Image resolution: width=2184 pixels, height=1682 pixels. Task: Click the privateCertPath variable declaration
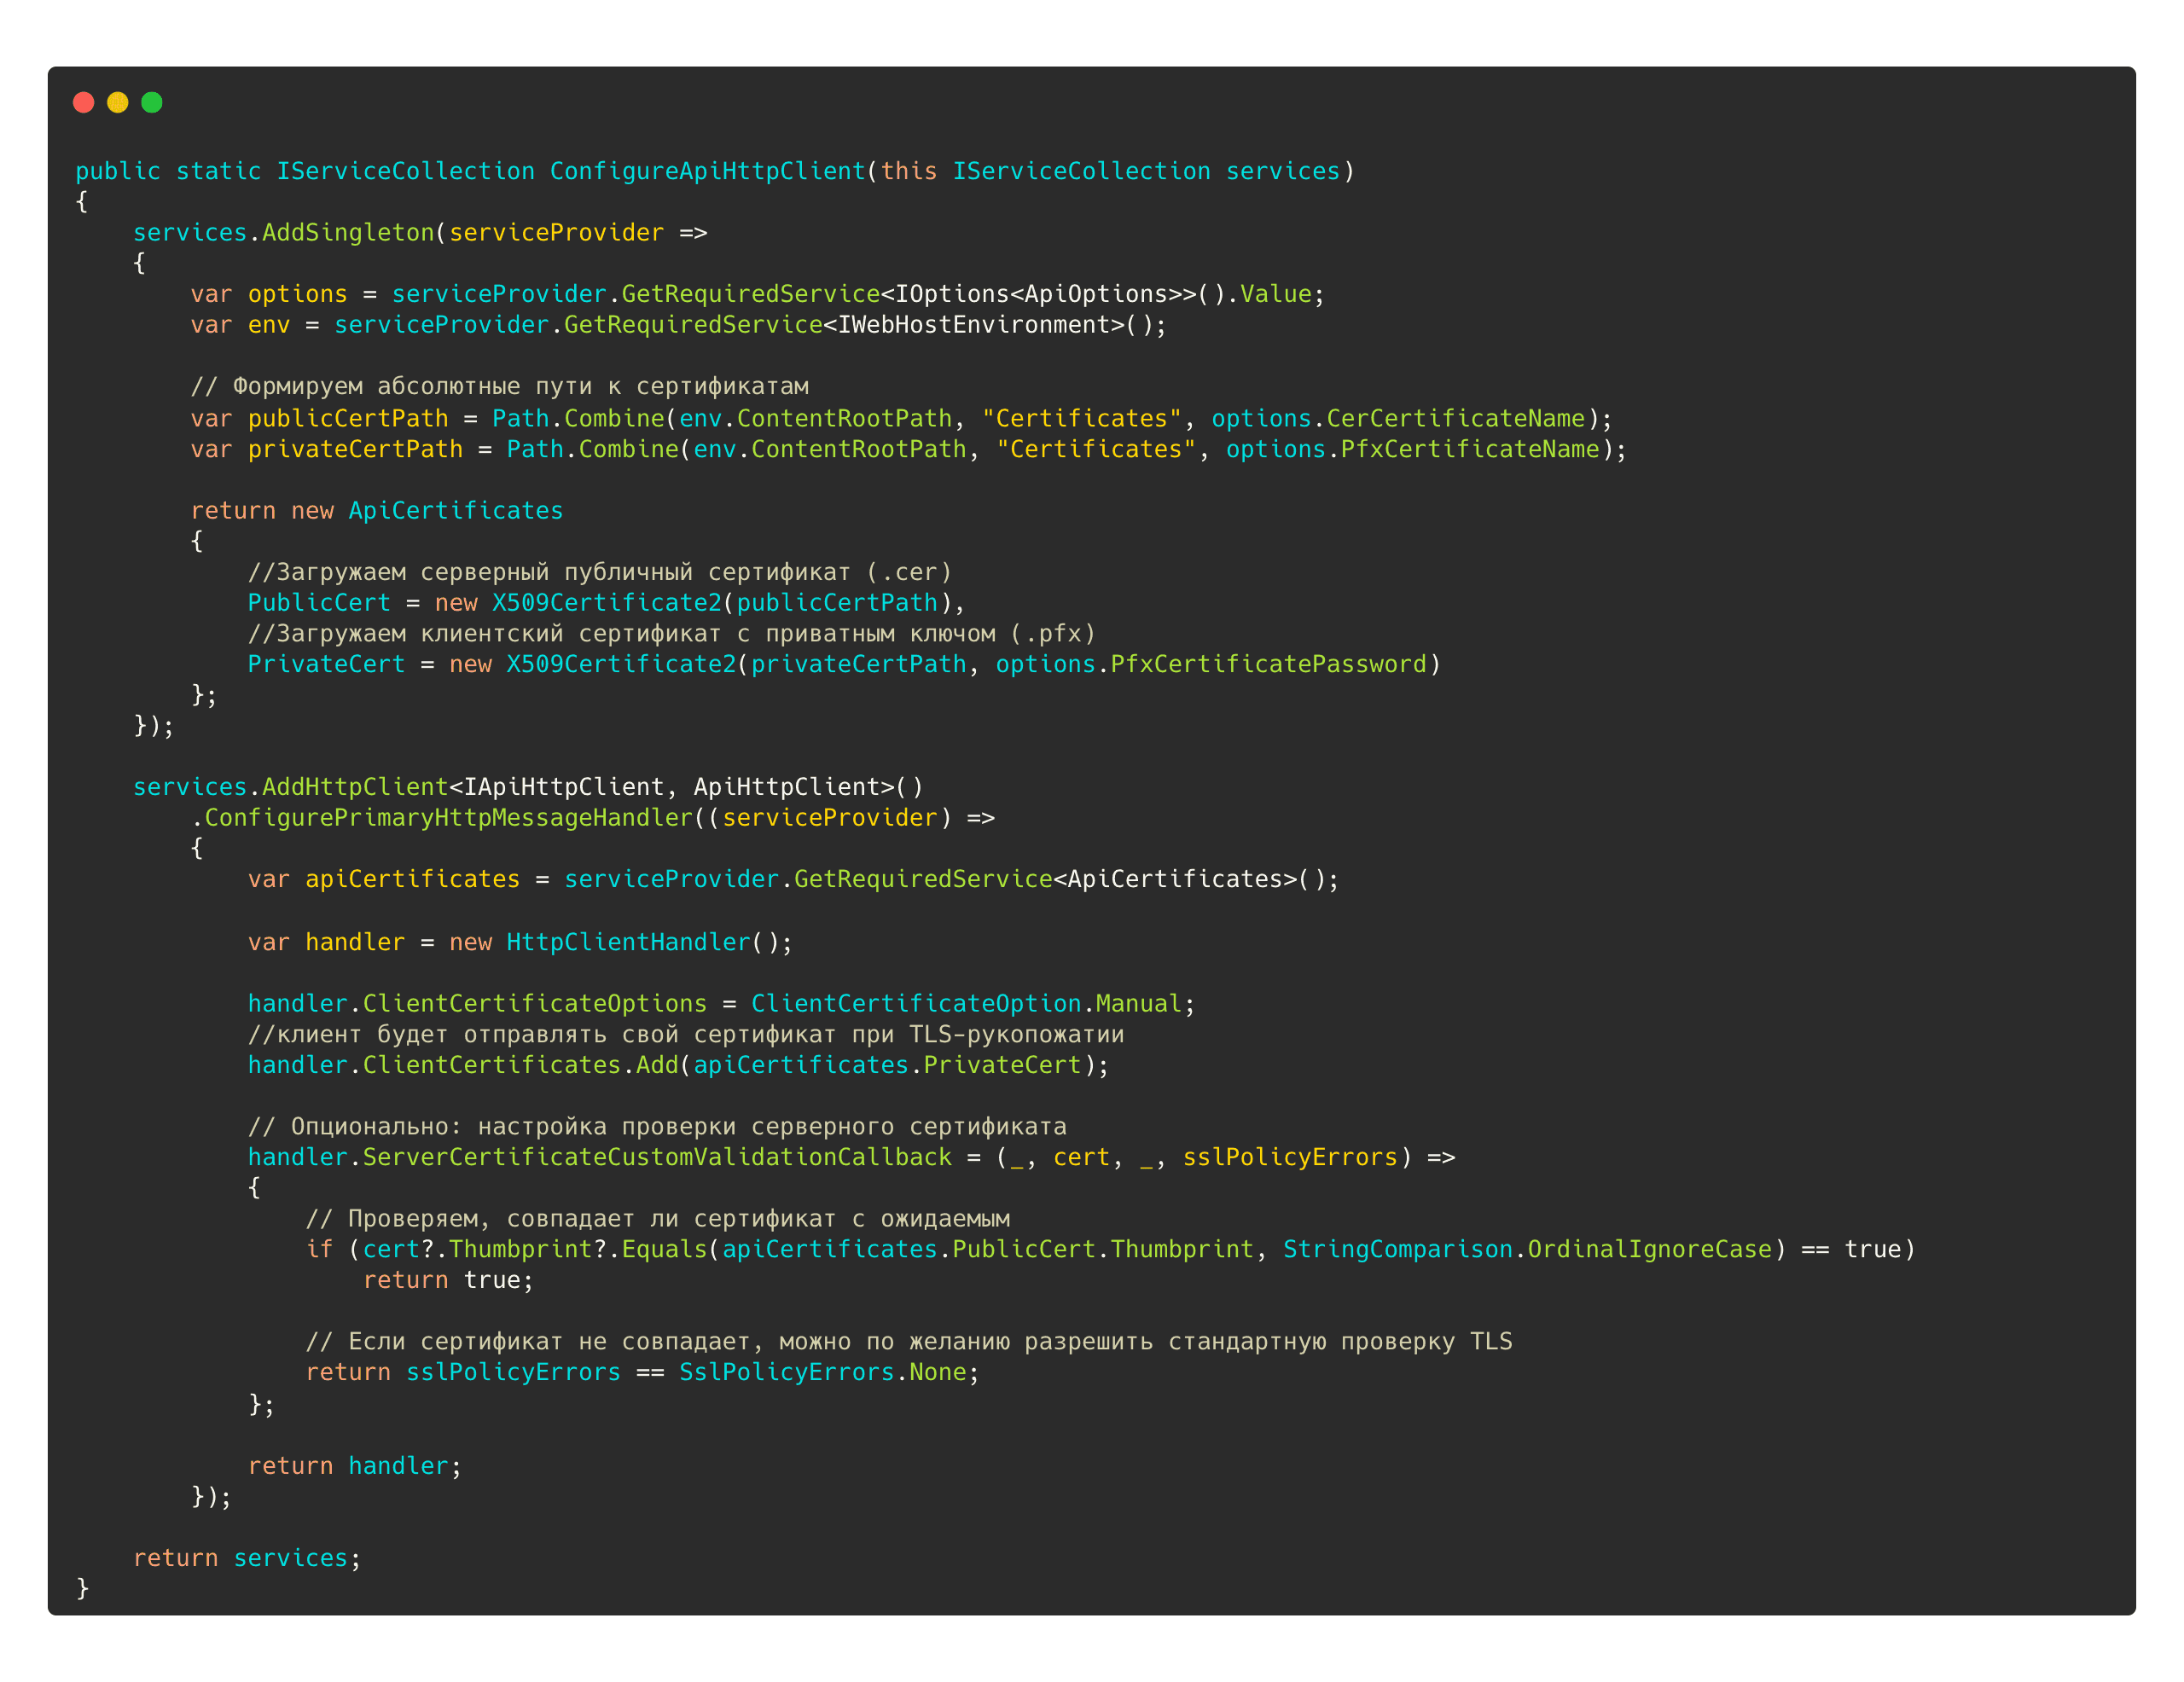click(355, 449)
